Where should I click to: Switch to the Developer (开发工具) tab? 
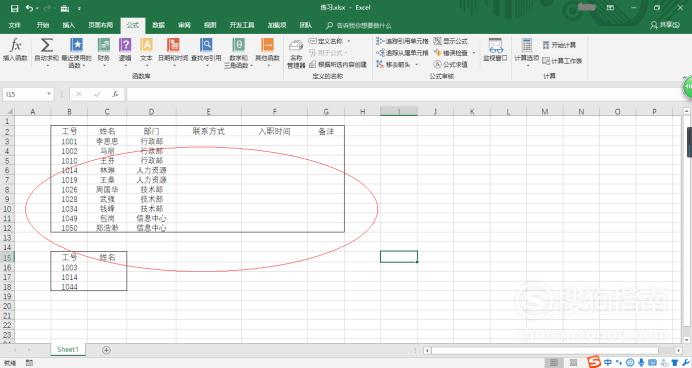(242, 25)
